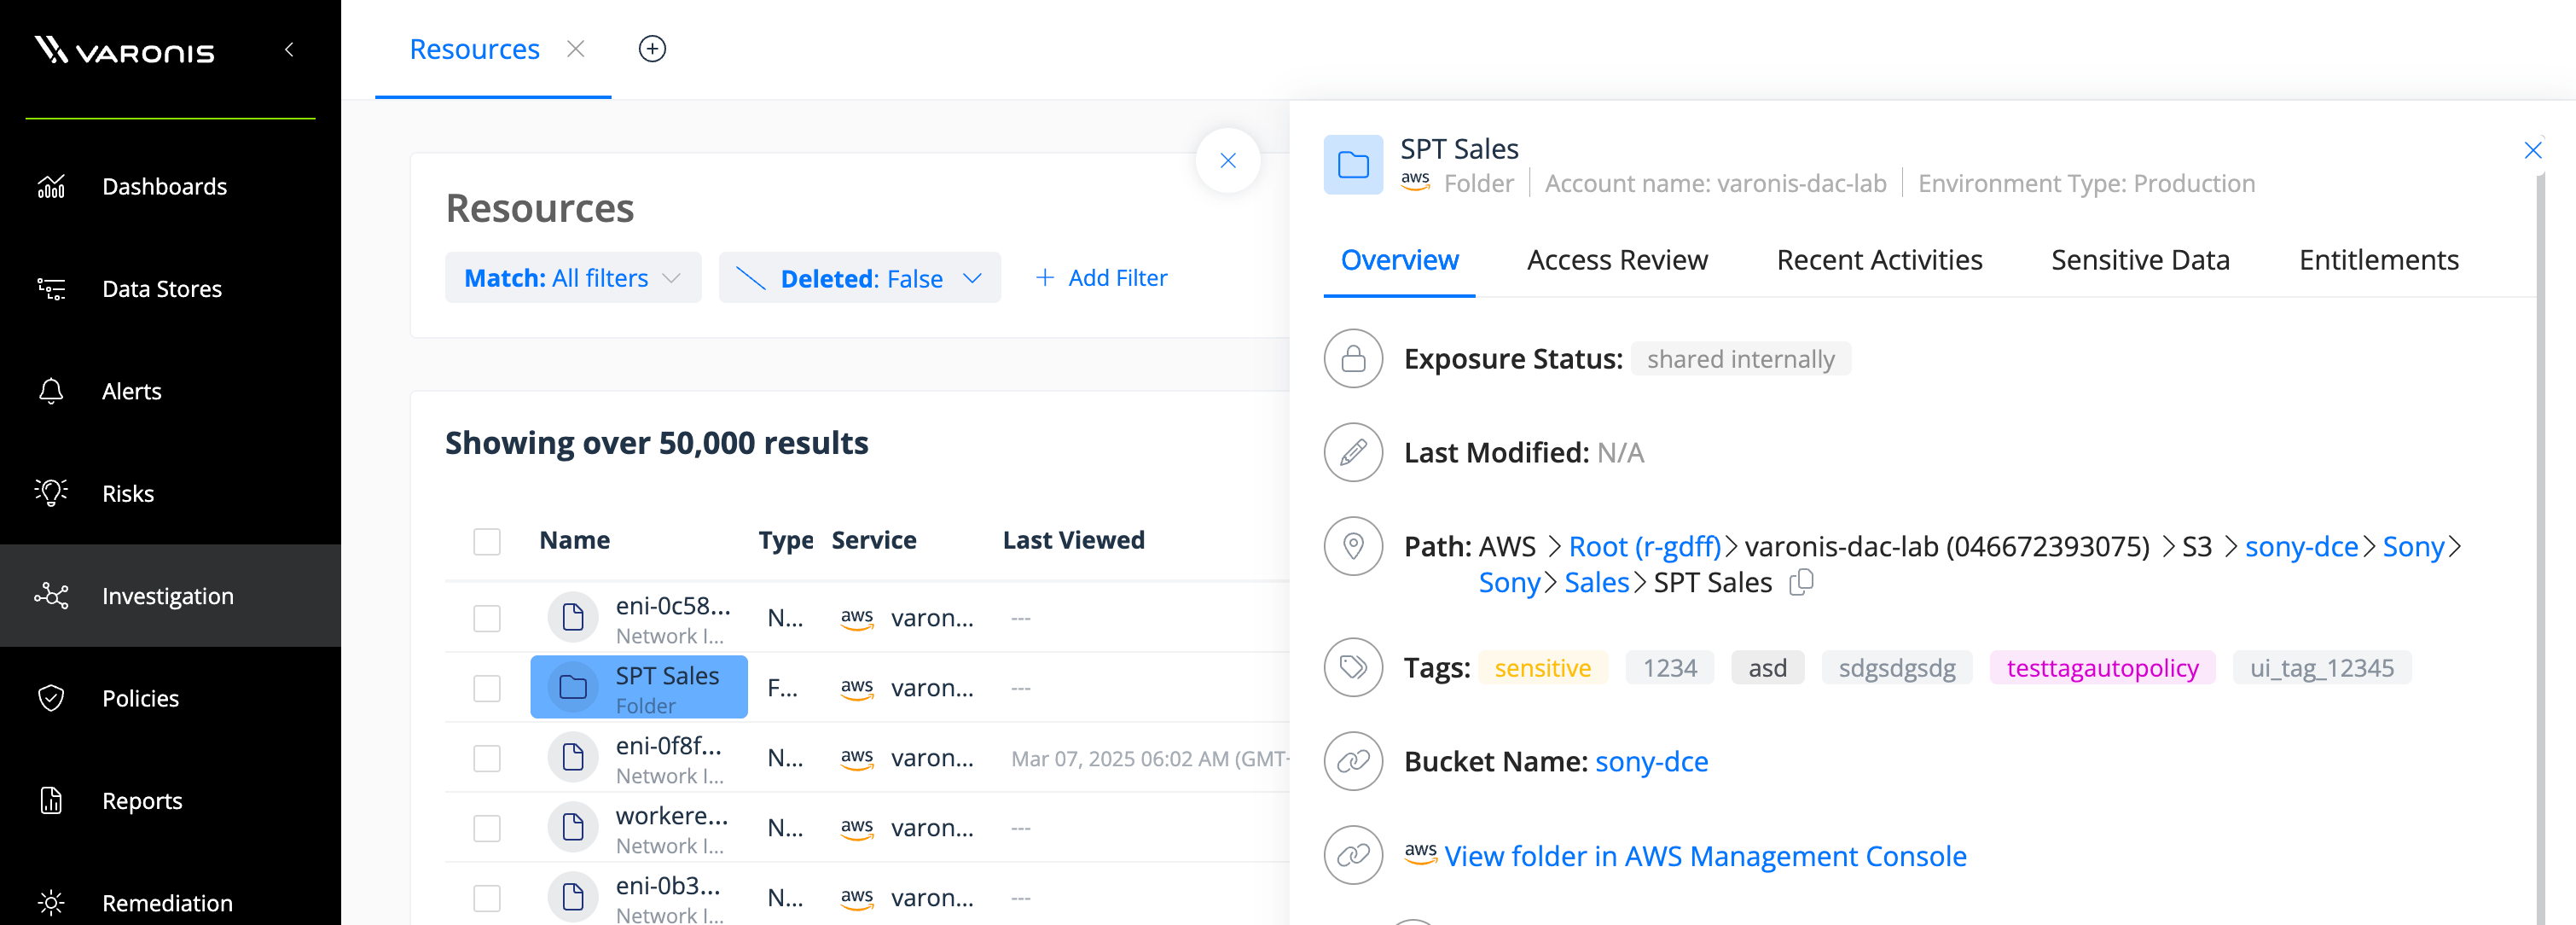Click the Exposure Status lock icon
2576x925 pixels.
[x=1353, y=358]
